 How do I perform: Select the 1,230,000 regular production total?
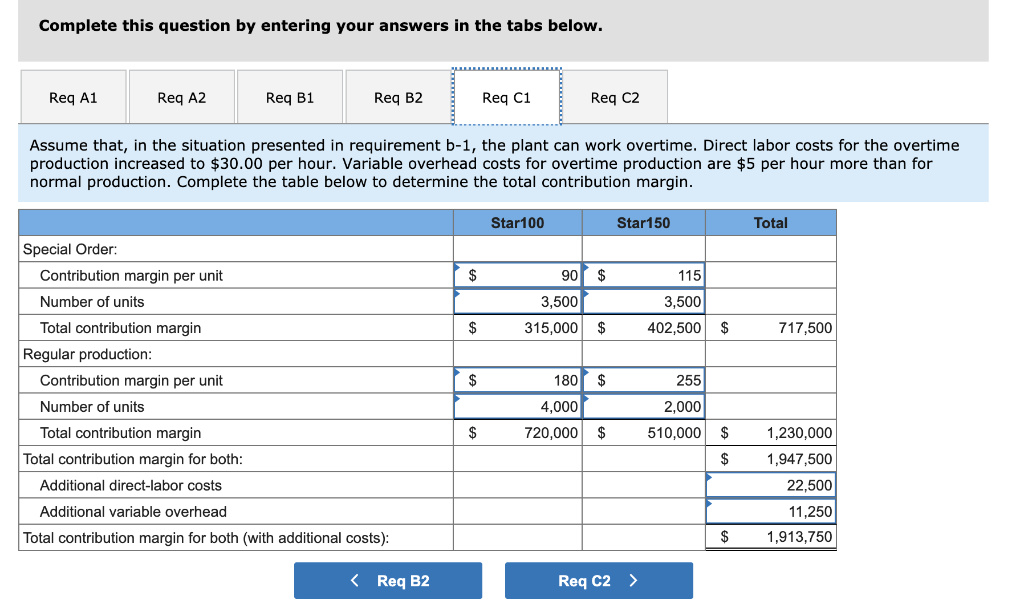[771, 432]
